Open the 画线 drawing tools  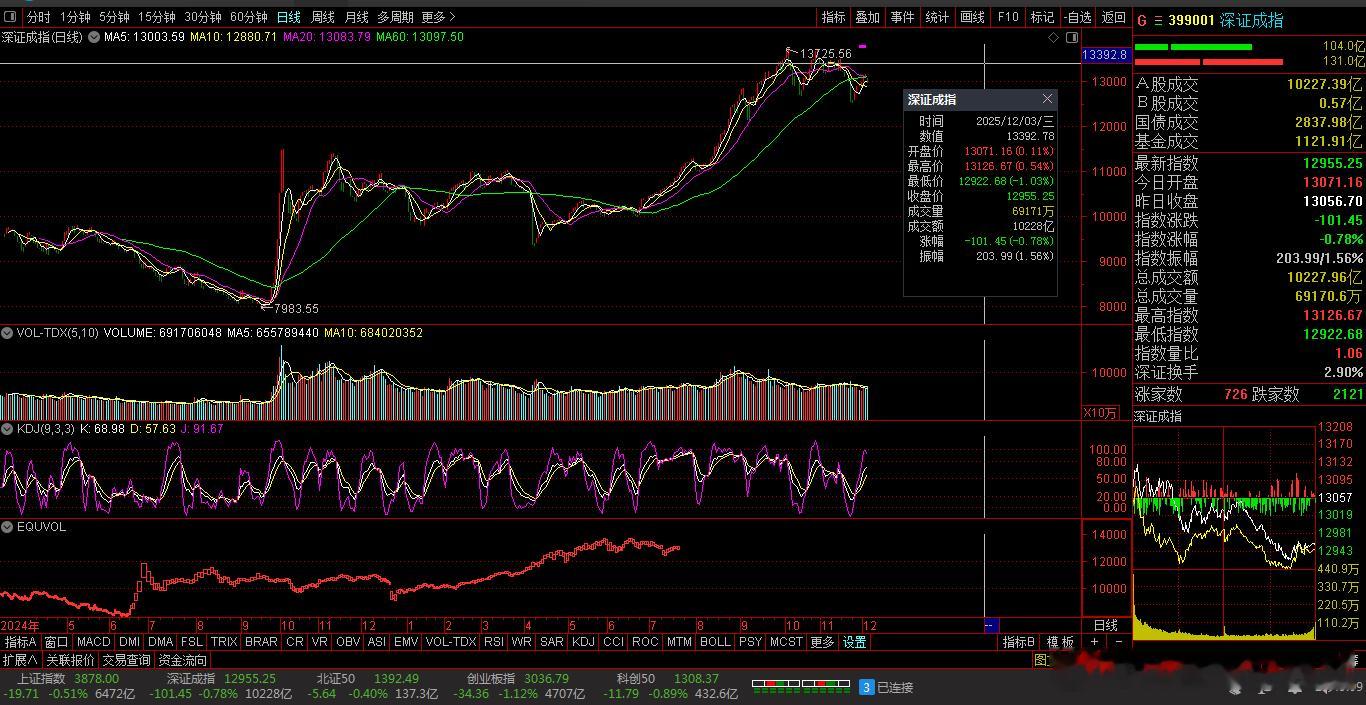coord(972,17)
